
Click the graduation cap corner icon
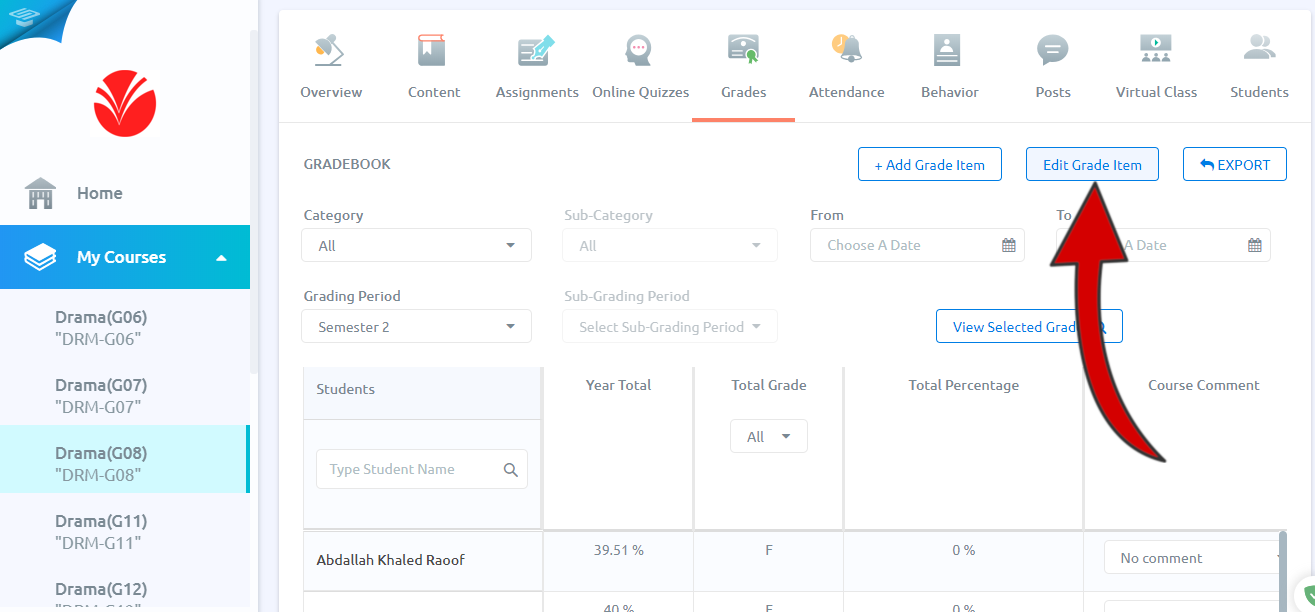(x=22, y=16)
